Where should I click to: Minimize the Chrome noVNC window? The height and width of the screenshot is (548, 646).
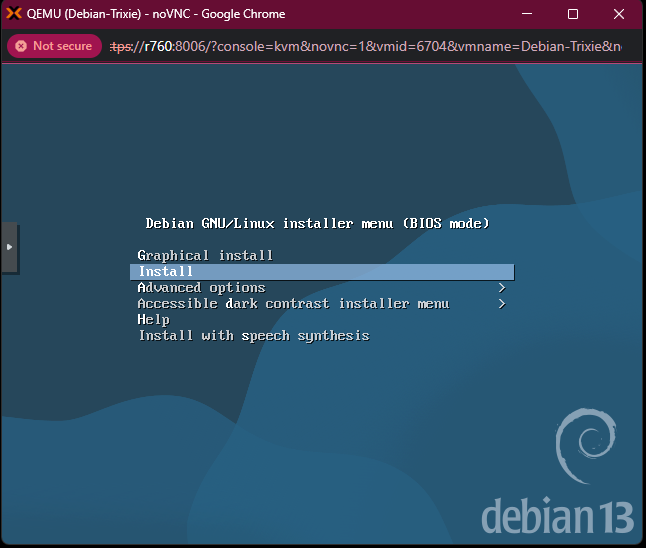tap(527, 14)
